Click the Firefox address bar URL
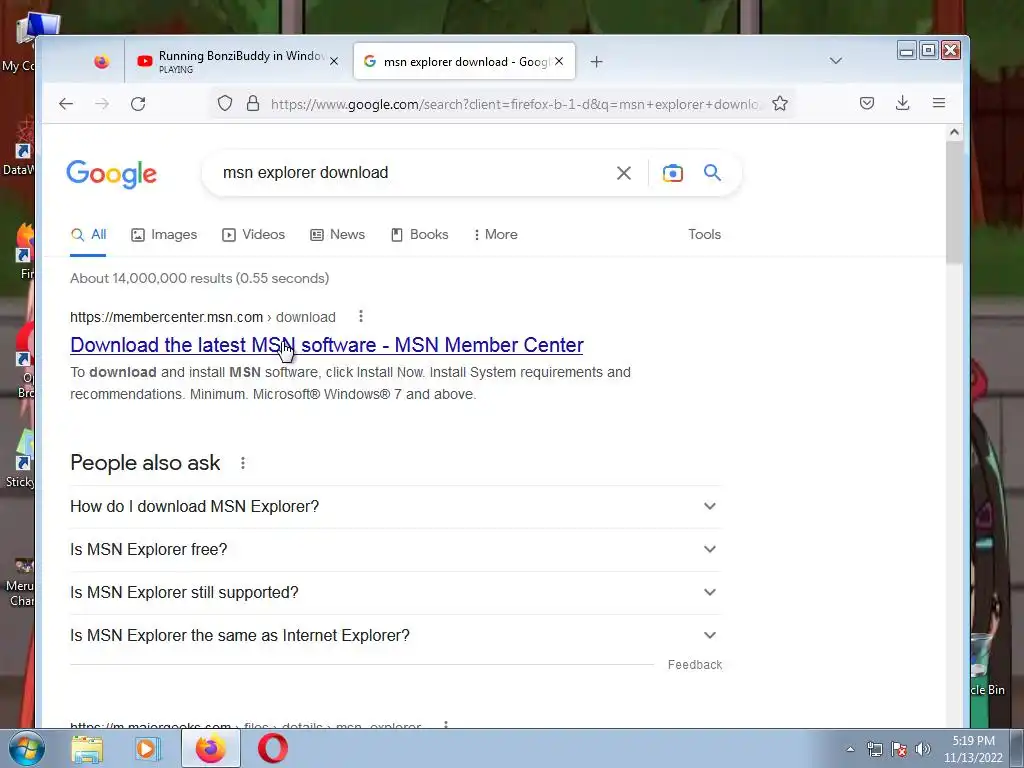This screenshot has width=1024, height=768. 514,104
